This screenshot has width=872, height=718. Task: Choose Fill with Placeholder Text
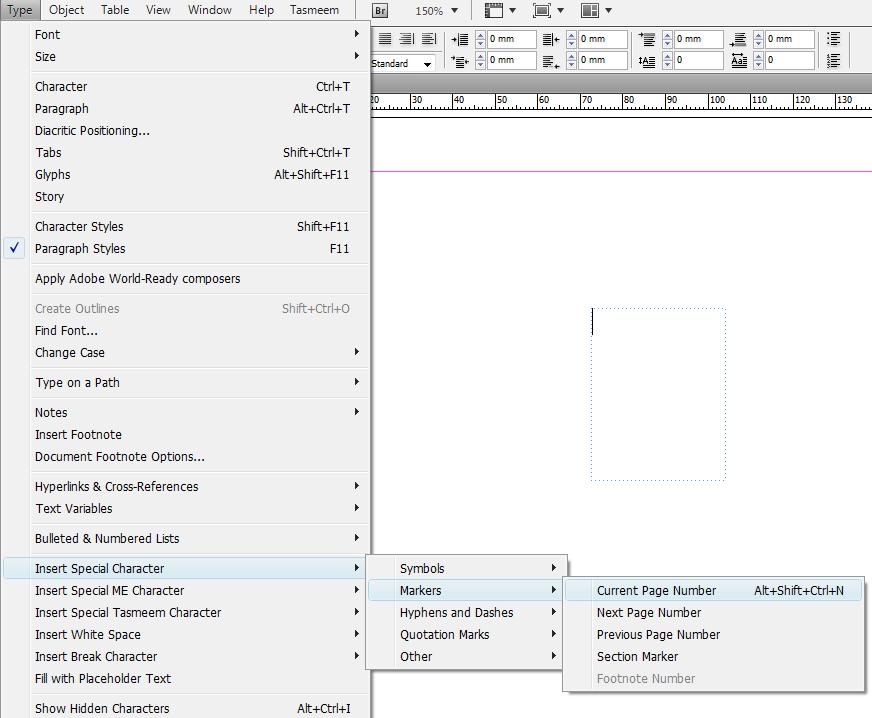pyautogui.click(x=186, y=679)
